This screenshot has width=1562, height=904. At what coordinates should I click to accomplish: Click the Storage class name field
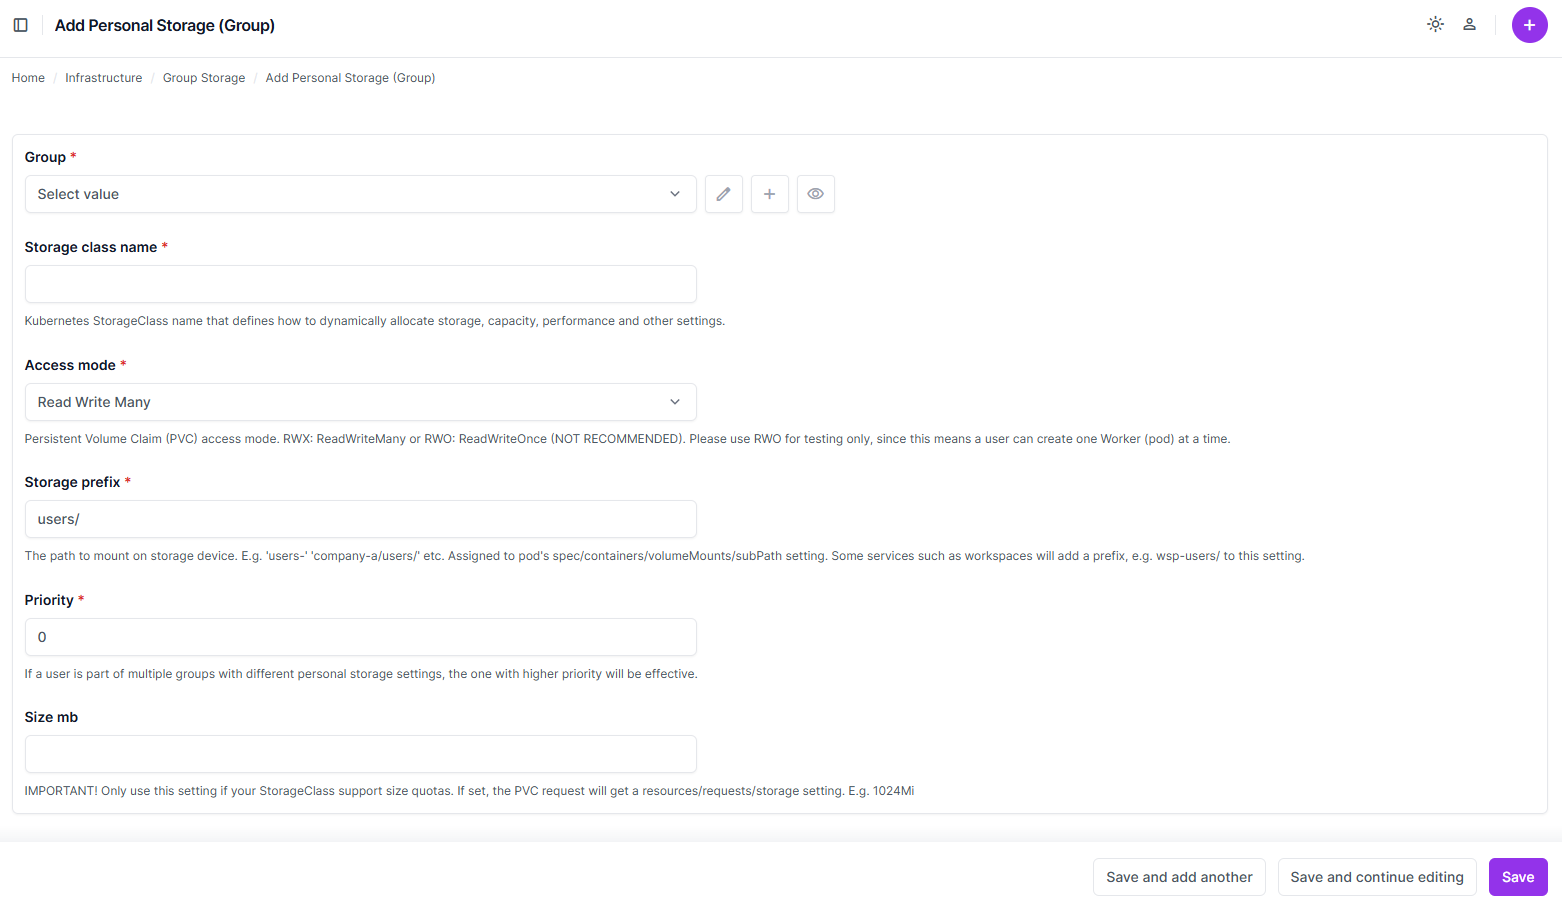point(360,284)
